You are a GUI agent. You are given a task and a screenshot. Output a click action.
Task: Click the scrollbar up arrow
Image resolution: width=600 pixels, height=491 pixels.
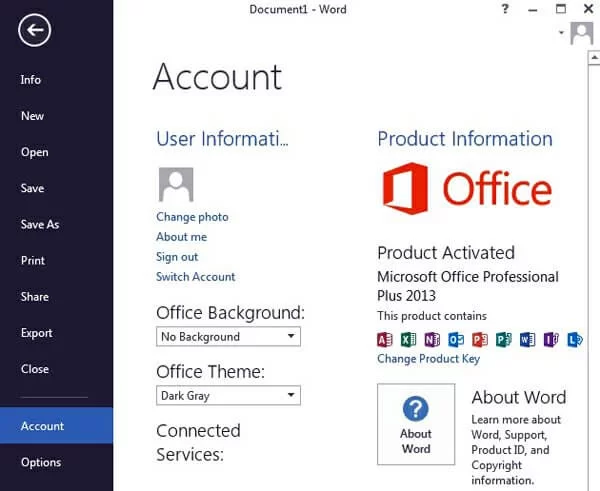pyautogui.click(x=594, y=58)
